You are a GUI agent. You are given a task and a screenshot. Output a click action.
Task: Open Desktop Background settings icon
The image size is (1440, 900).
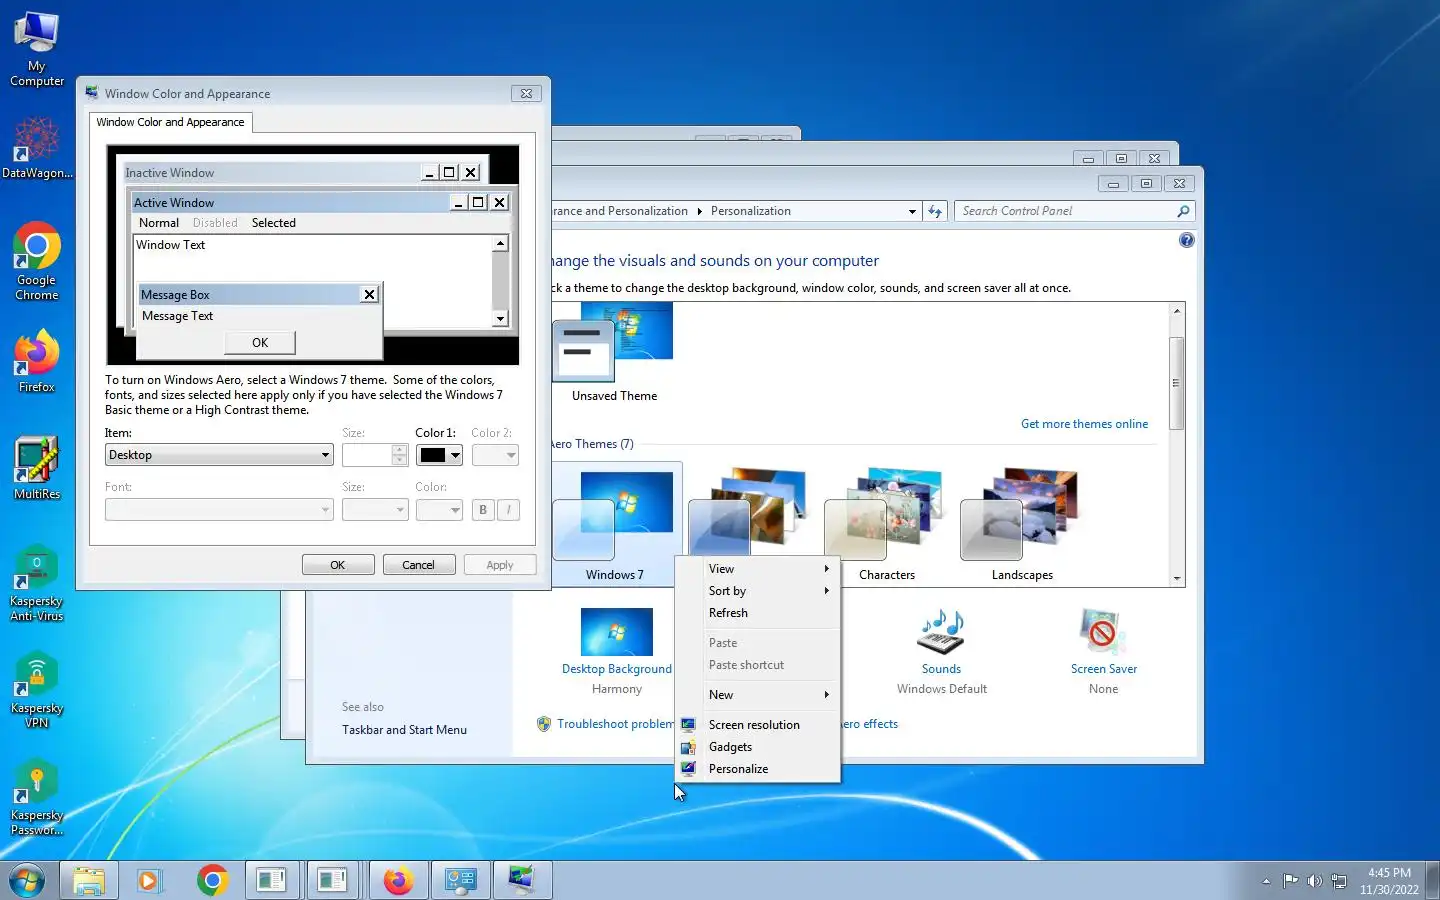pos(616,632)
